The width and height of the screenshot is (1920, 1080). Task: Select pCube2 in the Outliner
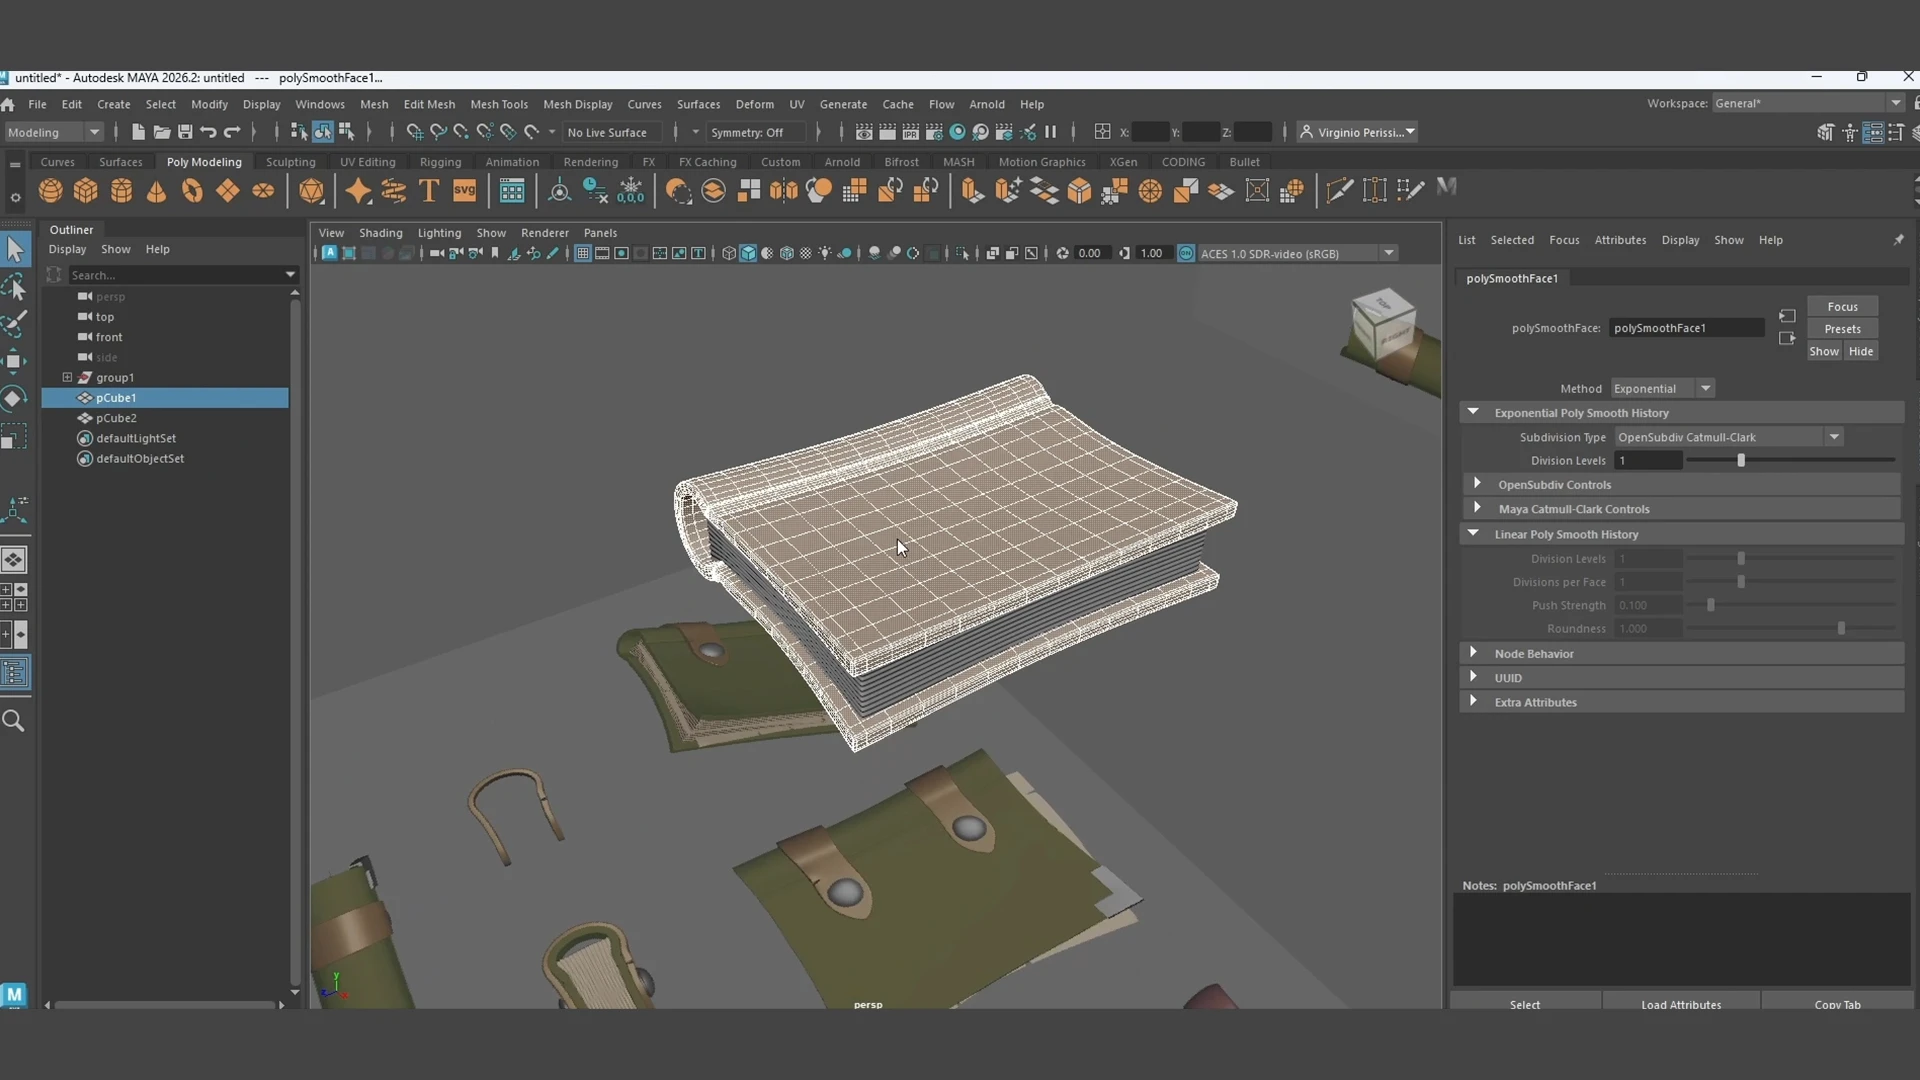point(116,418)
